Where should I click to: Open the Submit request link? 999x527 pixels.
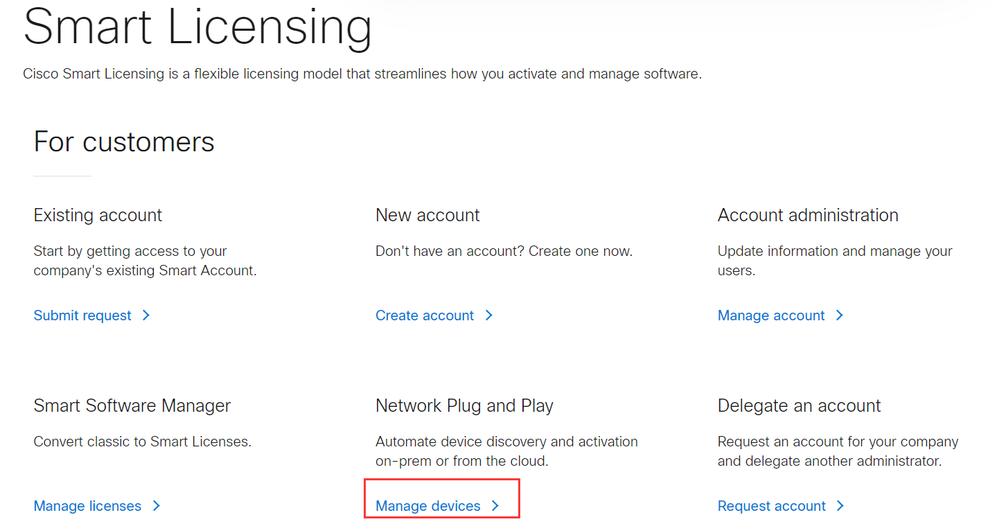point(82,315)
